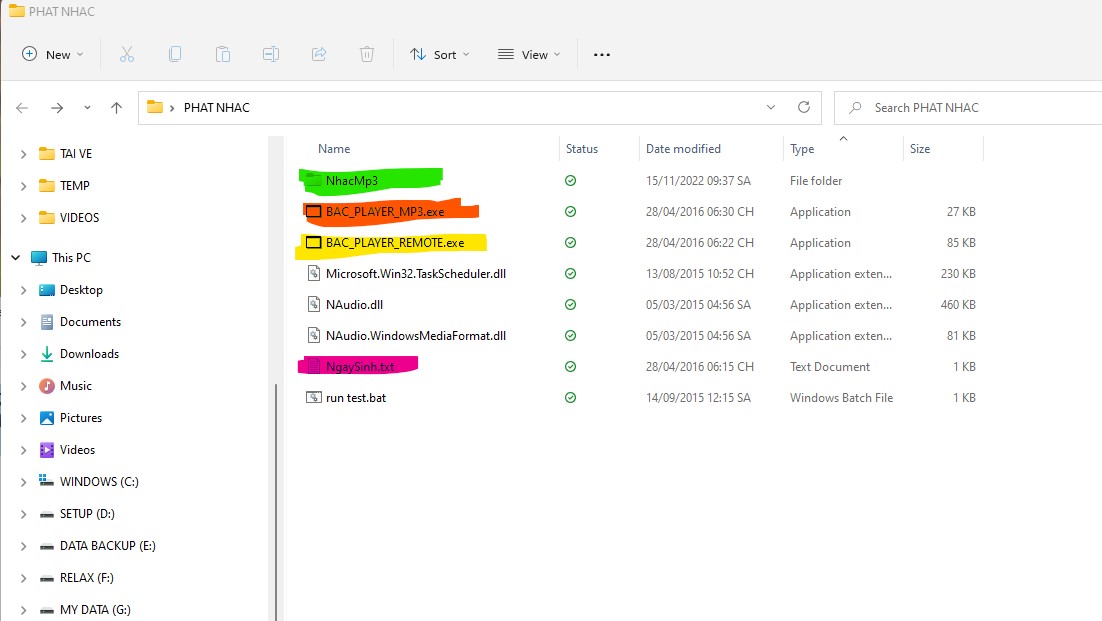The image size is (1102, 621).
Task: Click the Refresh icon beside address bar
Action: (x=803, y=107)
